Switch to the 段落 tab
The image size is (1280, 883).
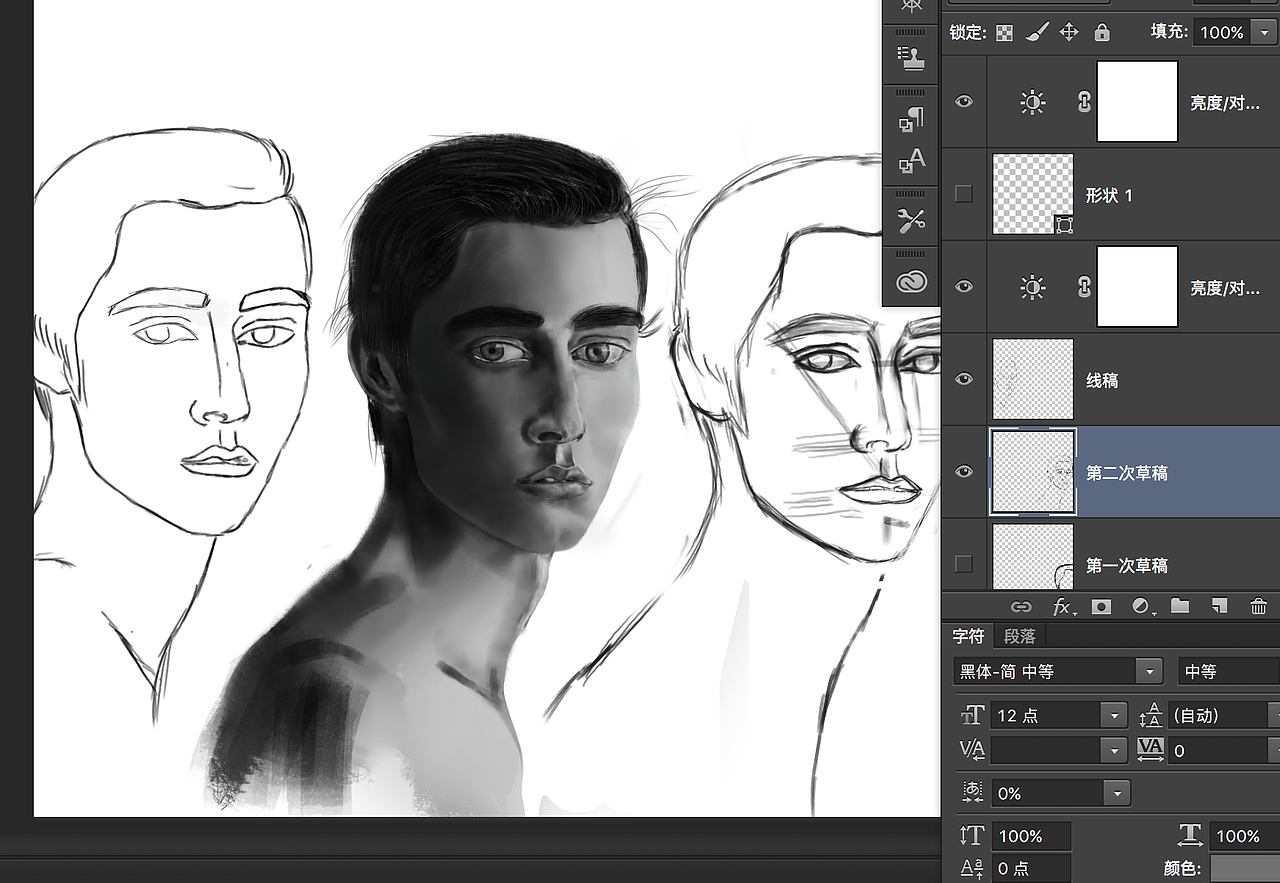point(1019,636)
